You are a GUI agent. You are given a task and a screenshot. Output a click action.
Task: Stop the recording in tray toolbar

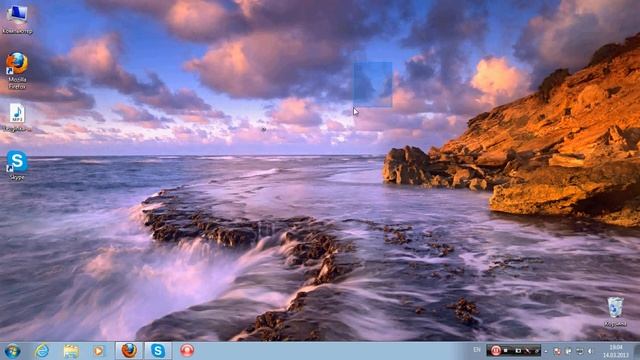click(x=506, y=351)
